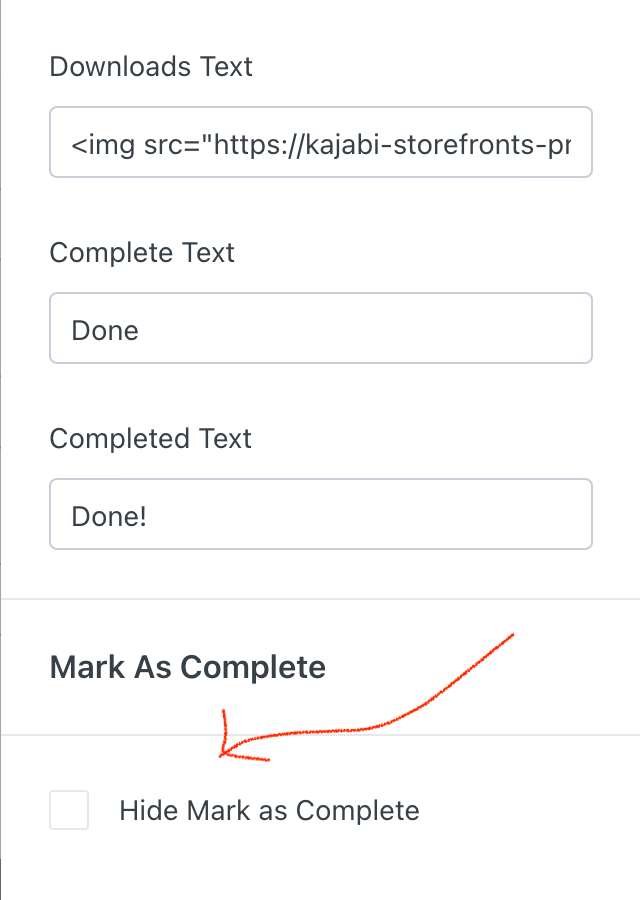Click the divider line above Mark As Complete

320,599
